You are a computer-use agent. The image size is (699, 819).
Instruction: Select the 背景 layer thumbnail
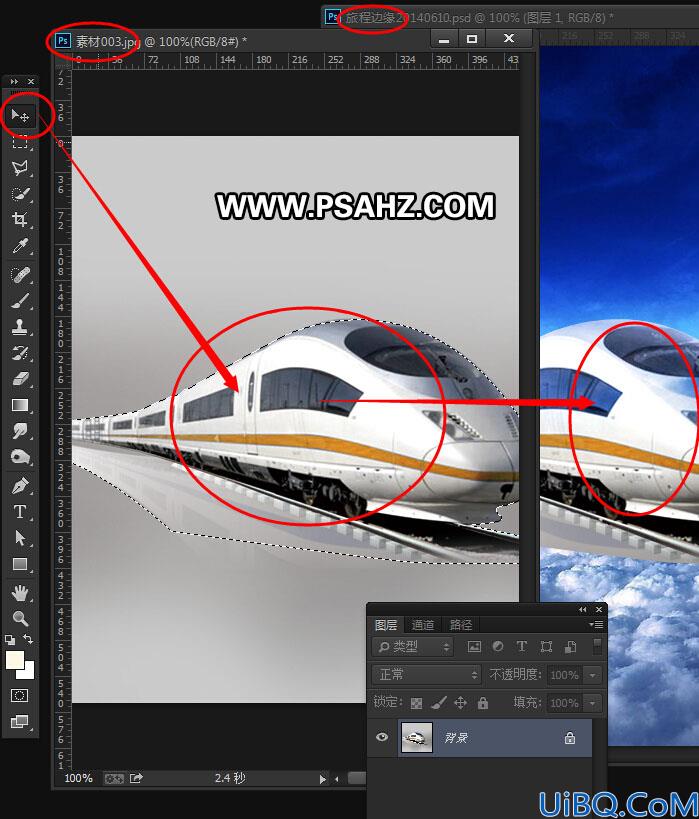[x=416, y=738]
